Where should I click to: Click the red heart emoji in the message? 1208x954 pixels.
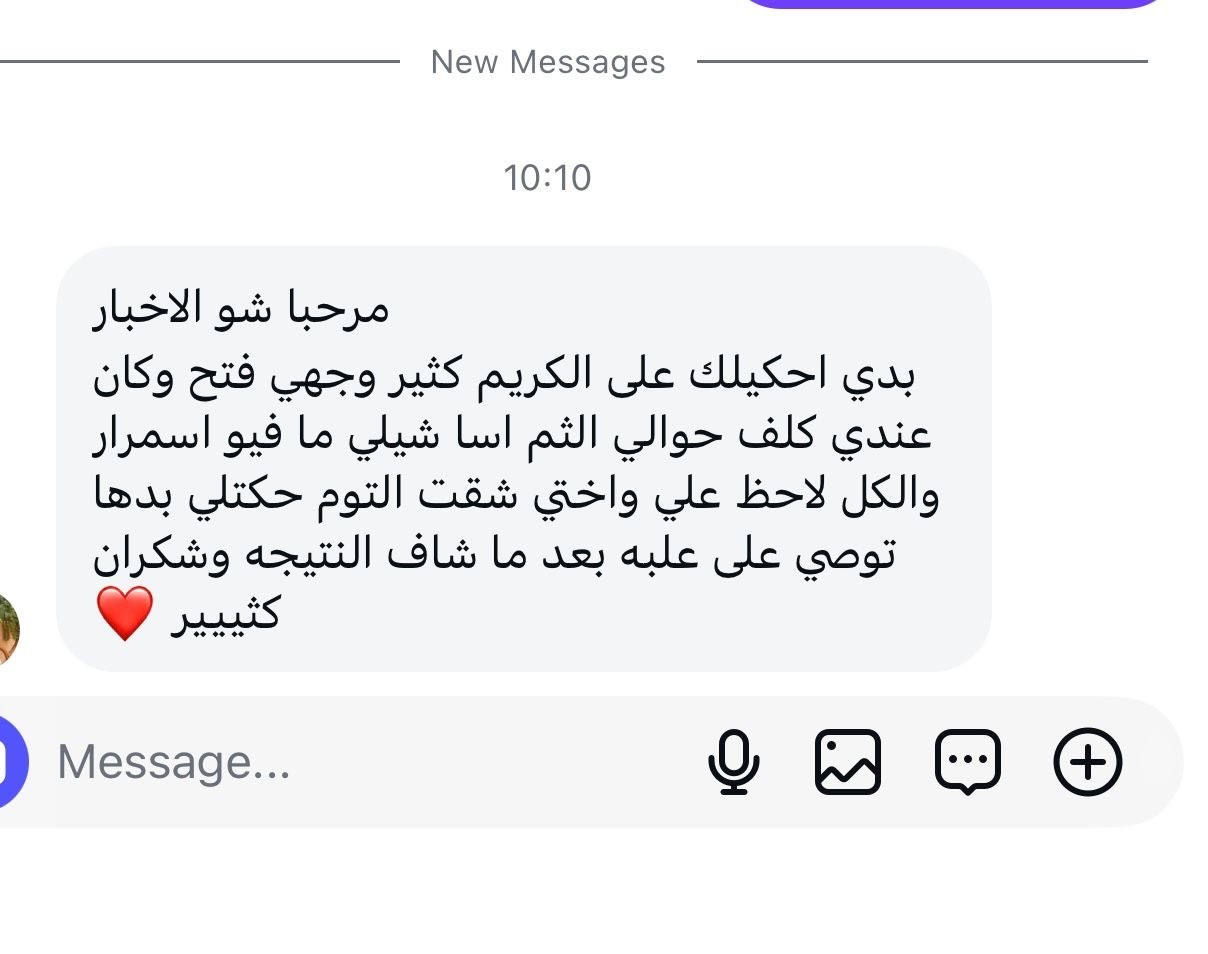(125, 613)
